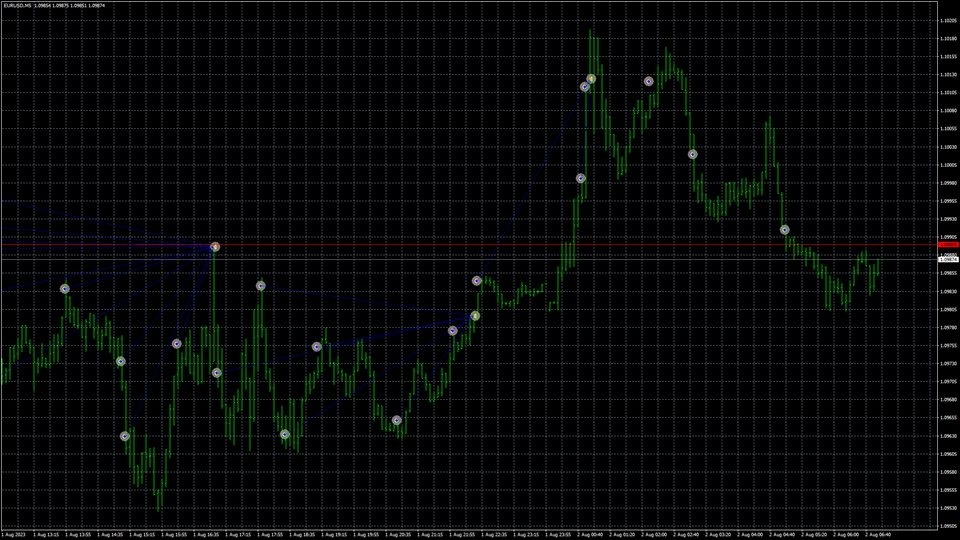Click the 1.09630 price axis label
The image size is (960, 540).
click(948, 436)
